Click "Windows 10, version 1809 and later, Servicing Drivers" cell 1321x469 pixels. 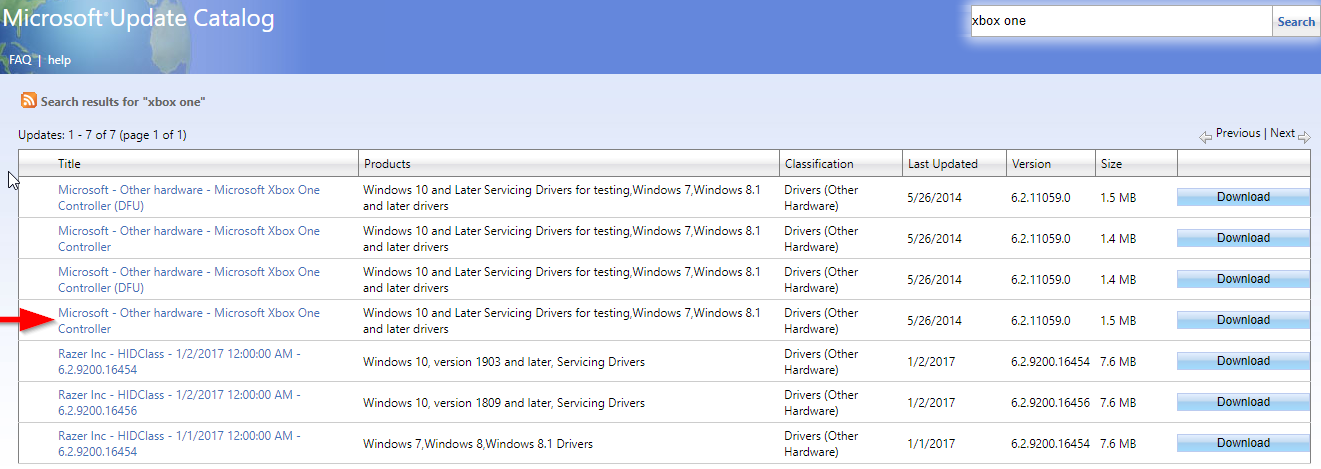504,403
